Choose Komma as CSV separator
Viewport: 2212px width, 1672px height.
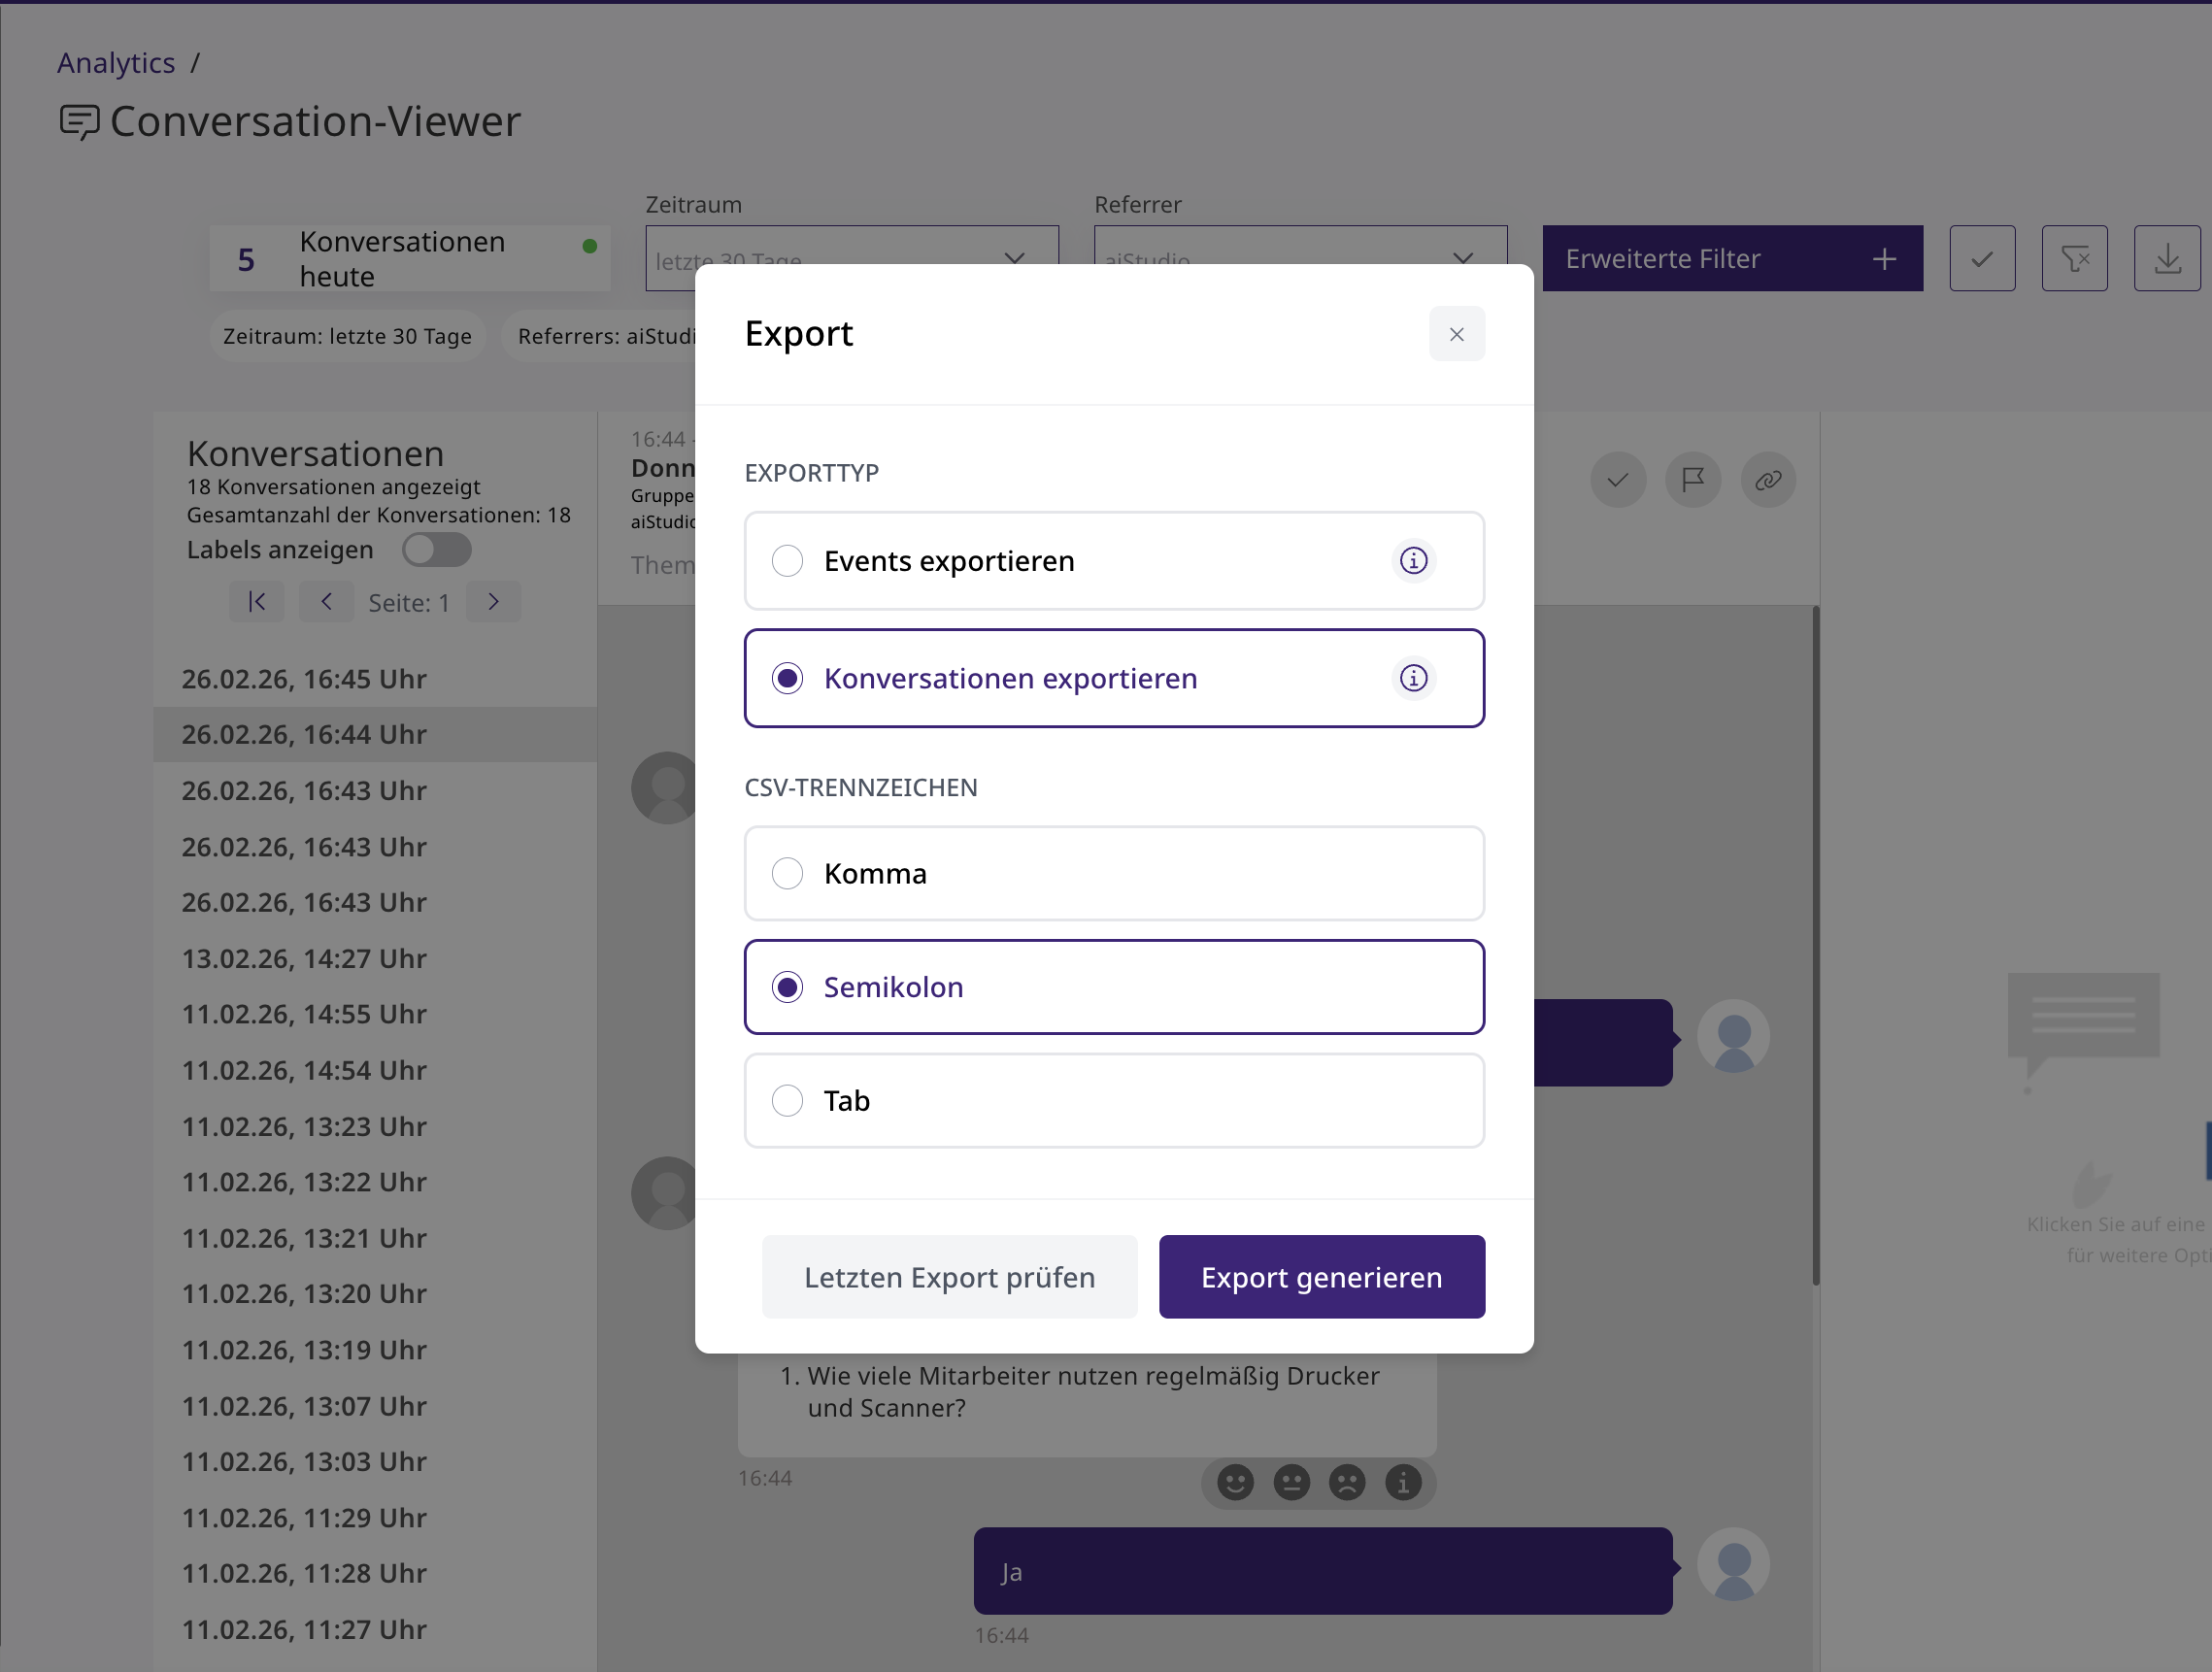(788, 874)
